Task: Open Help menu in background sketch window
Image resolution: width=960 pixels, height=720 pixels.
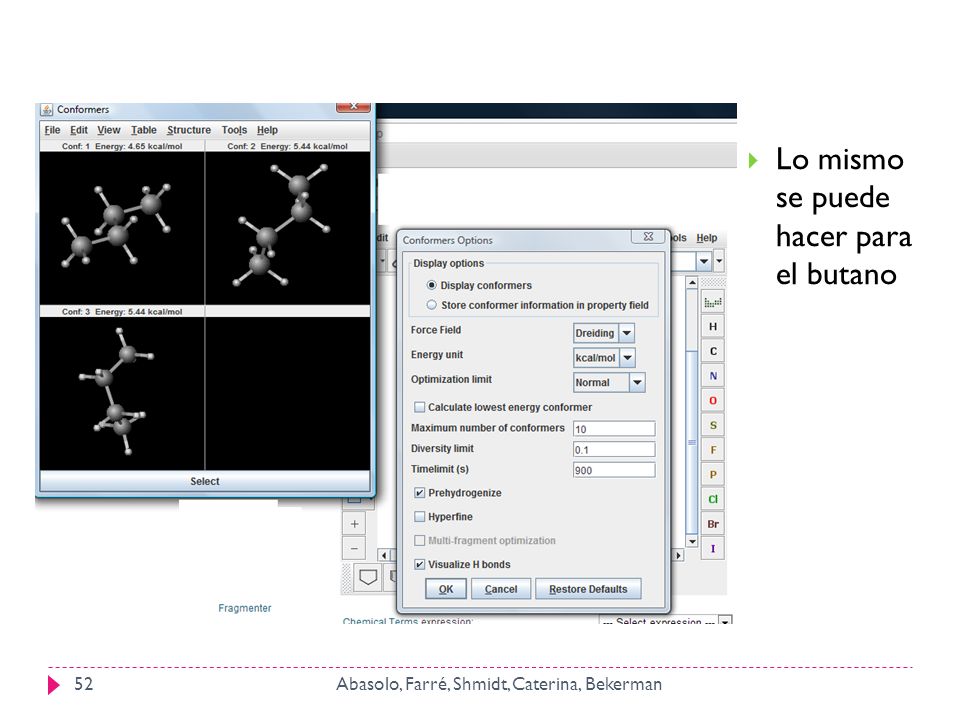Action: pos(707,238)
